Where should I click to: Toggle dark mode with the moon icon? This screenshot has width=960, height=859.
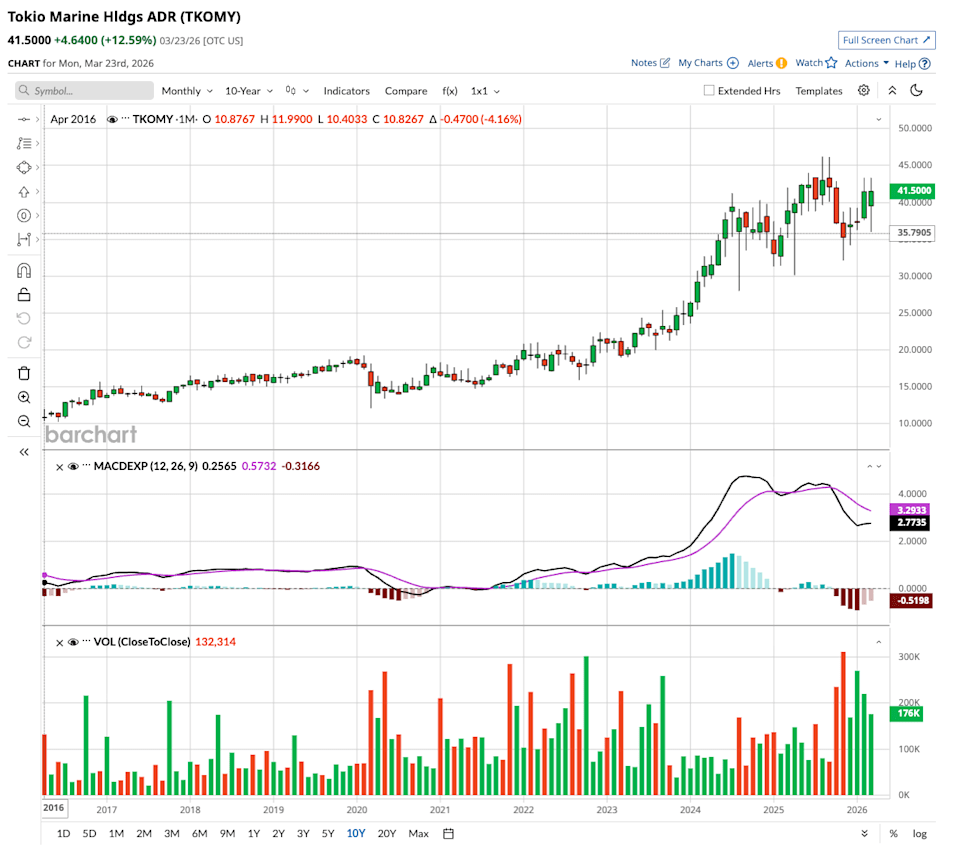pos(917,90)
